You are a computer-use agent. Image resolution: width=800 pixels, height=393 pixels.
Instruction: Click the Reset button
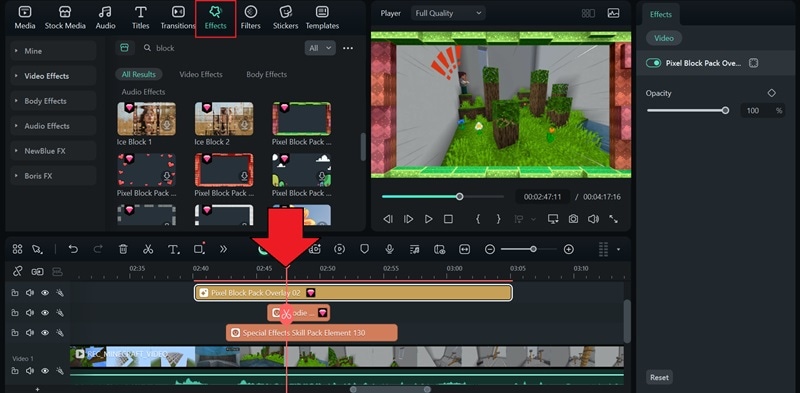pyautogui.click(x=659, y=378)
